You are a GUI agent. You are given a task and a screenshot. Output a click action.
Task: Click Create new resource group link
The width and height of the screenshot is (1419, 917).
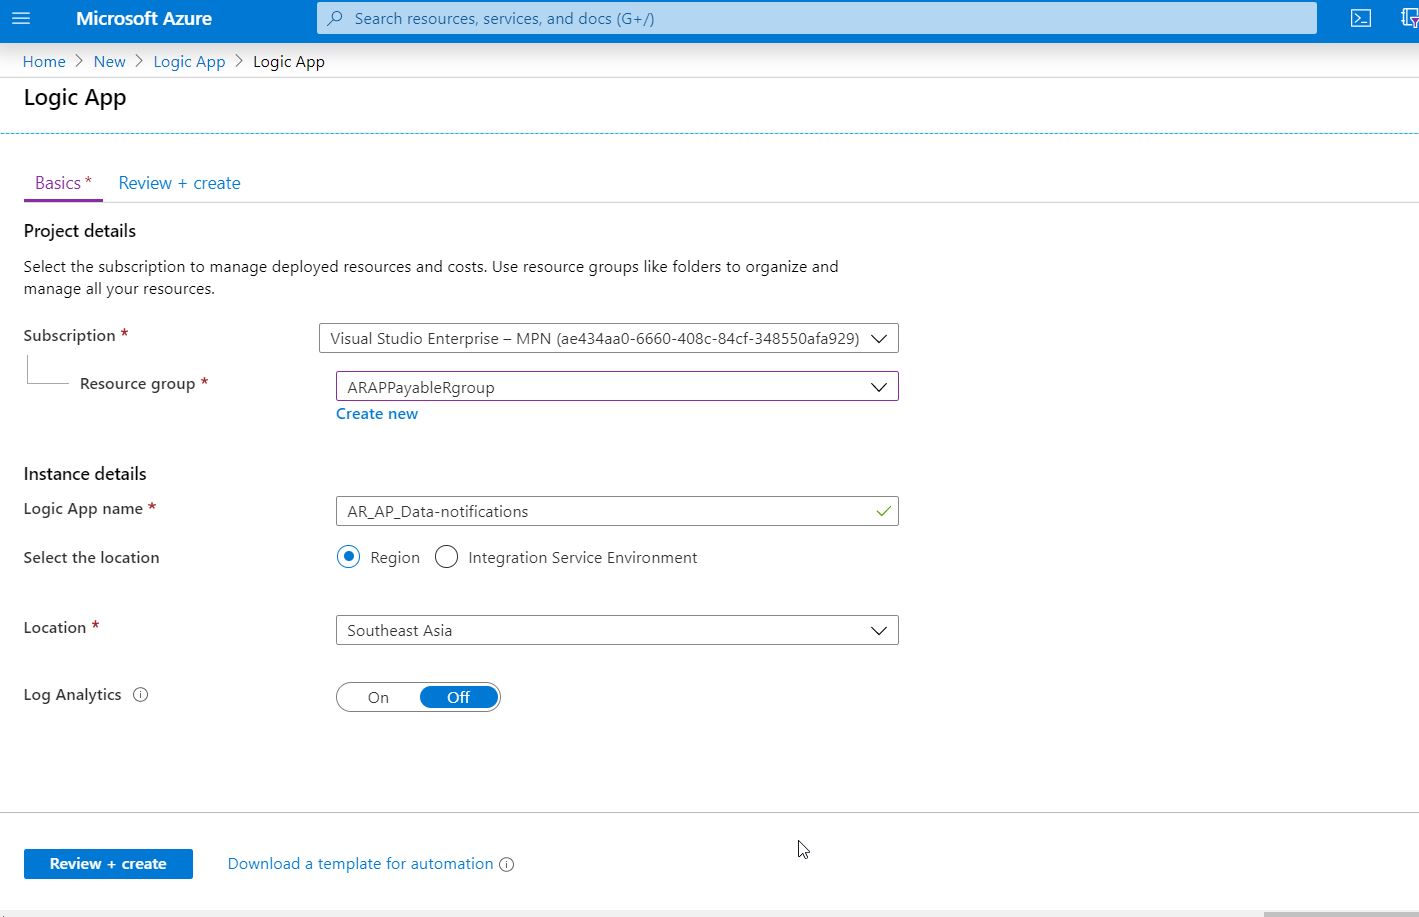tap(377, 414)
